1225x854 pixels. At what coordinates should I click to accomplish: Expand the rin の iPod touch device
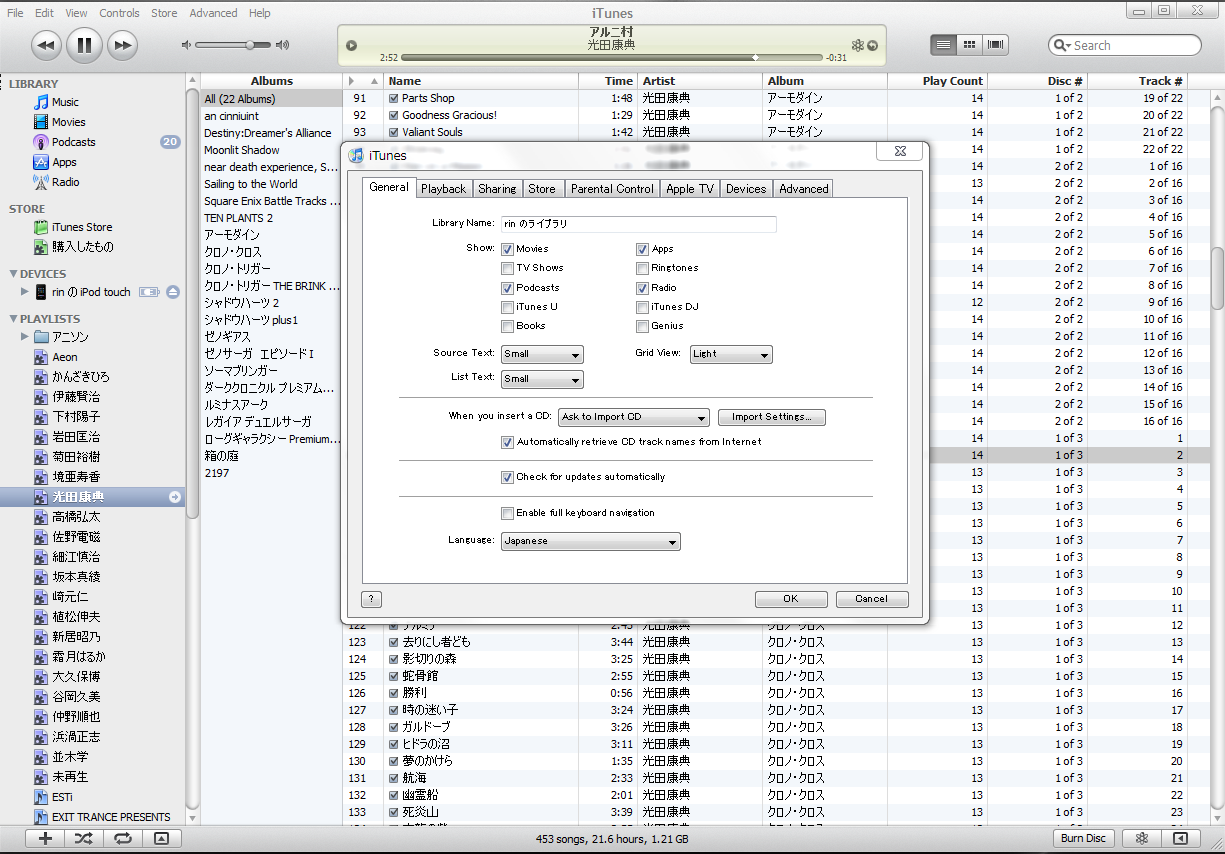click(25, 292)
